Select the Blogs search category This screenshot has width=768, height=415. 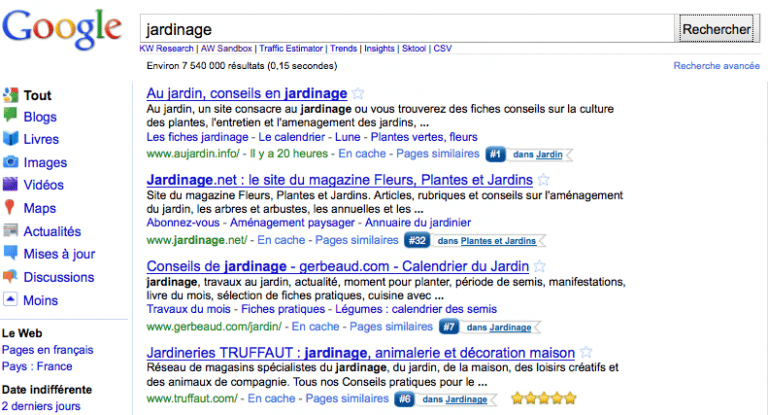(x=40, y=117)
